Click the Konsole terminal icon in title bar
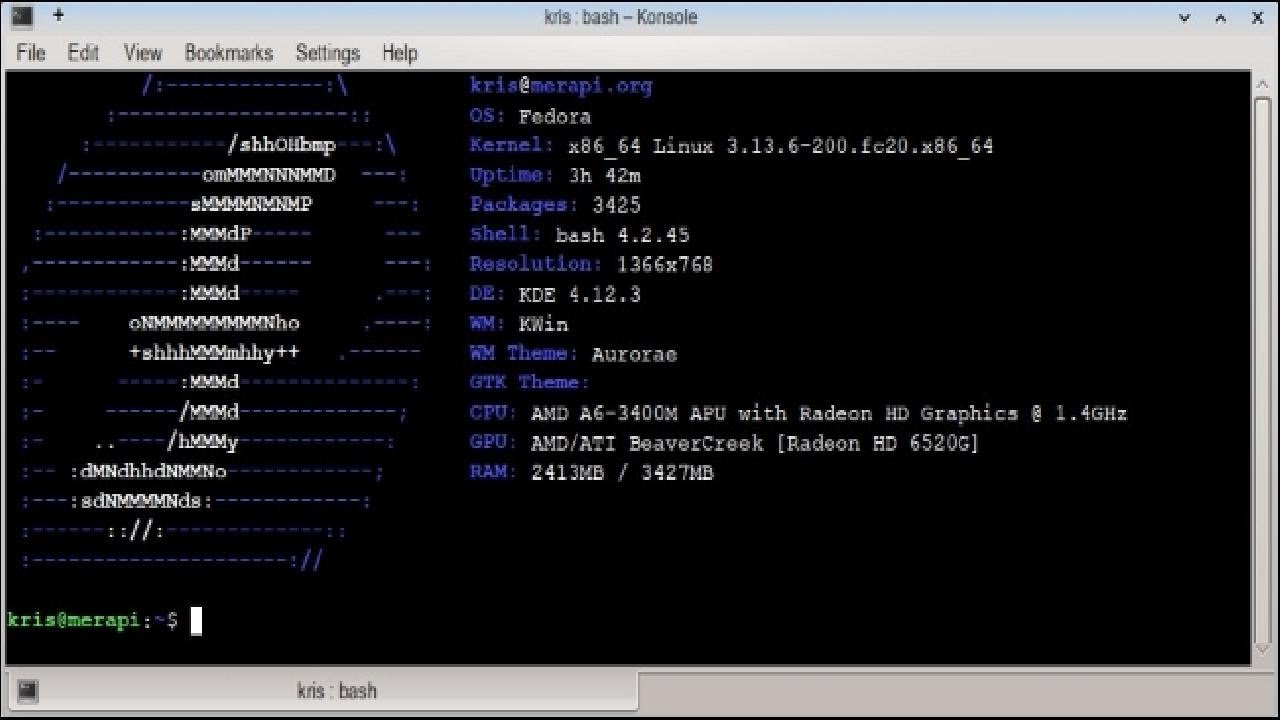1280x720 pixels. click(x=22, y=16)
